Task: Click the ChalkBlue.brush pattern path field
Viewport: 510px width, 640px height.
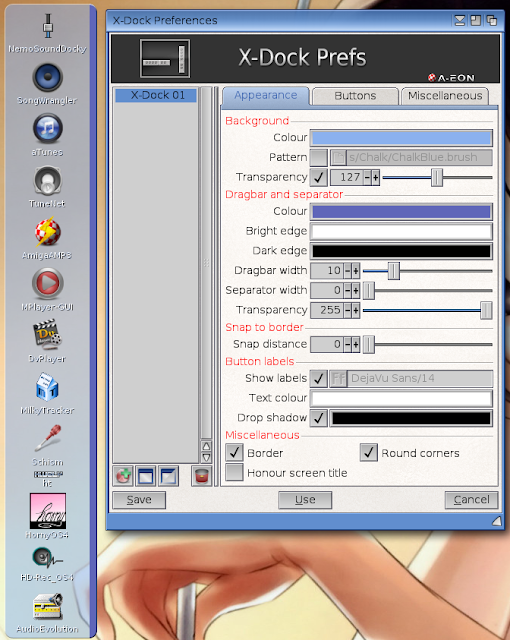Action: pyautogui.click(x=419, y=158)
